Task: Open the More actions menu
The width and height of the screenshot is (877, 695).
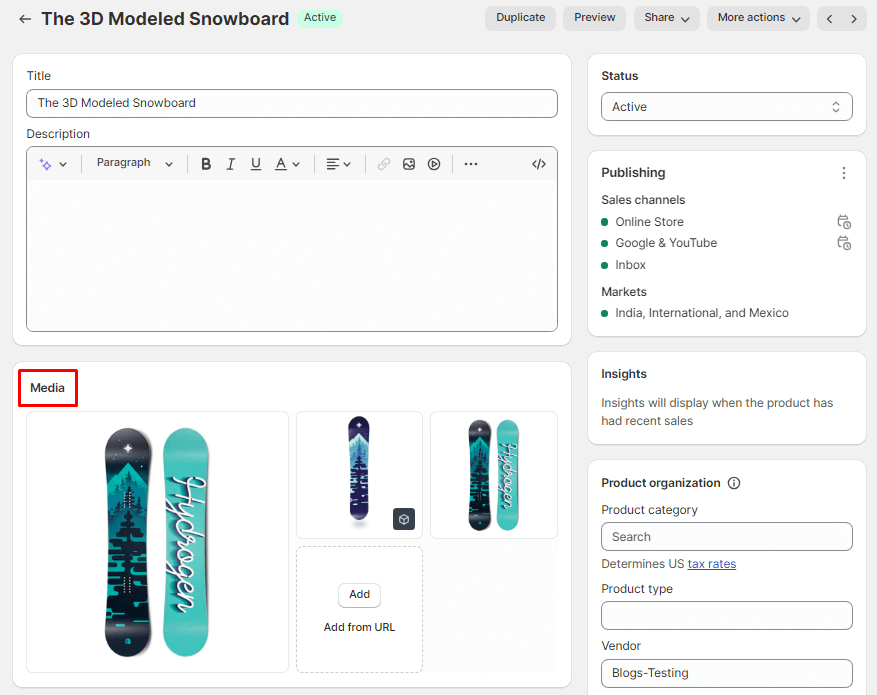Action: [x=758, y=18]
